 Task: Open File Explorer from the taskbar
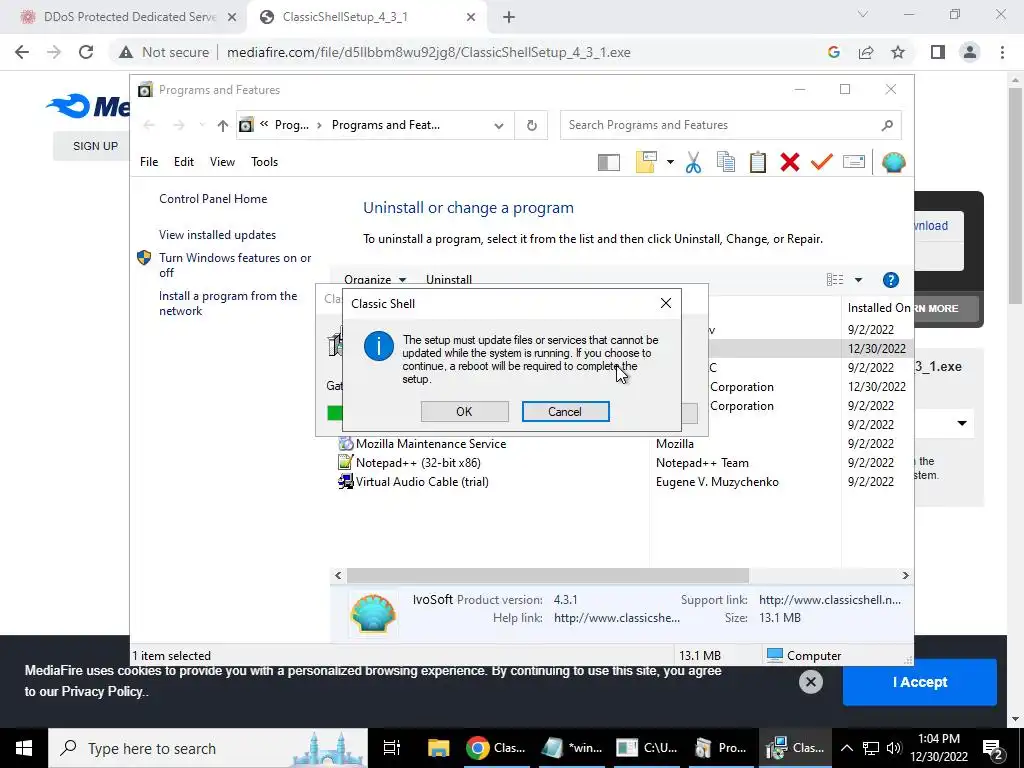[x=438, y=748]
